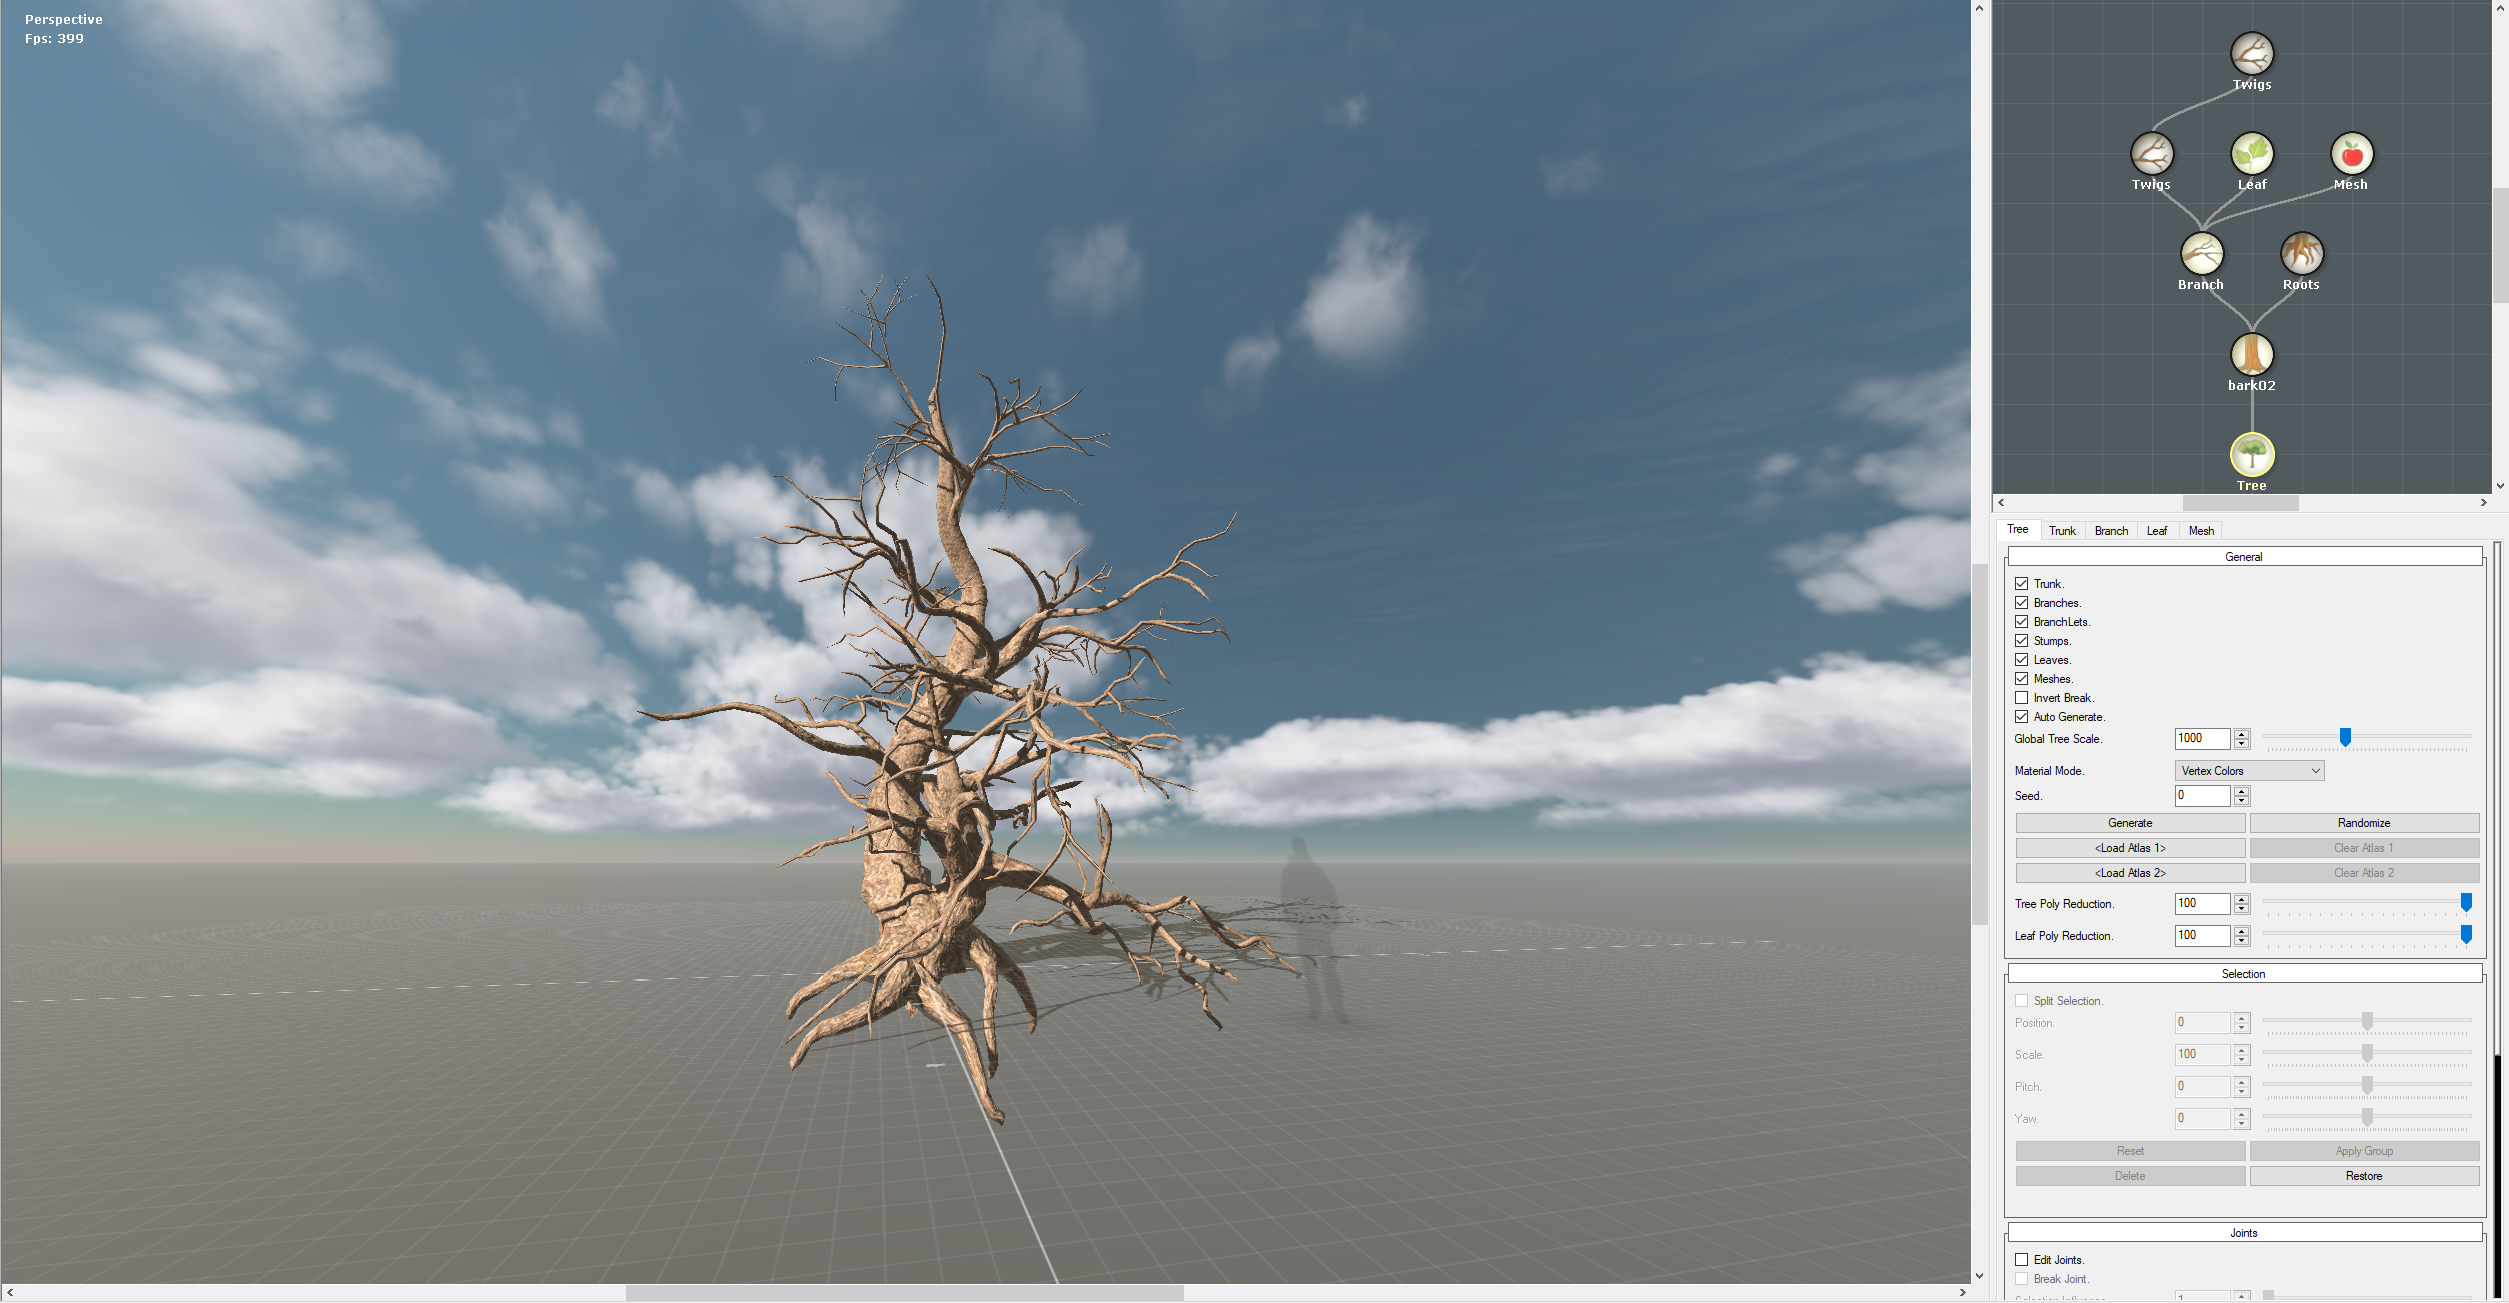Click the Seed input field
This screenshot has height=1303, width=2509.
(2201, 796)
